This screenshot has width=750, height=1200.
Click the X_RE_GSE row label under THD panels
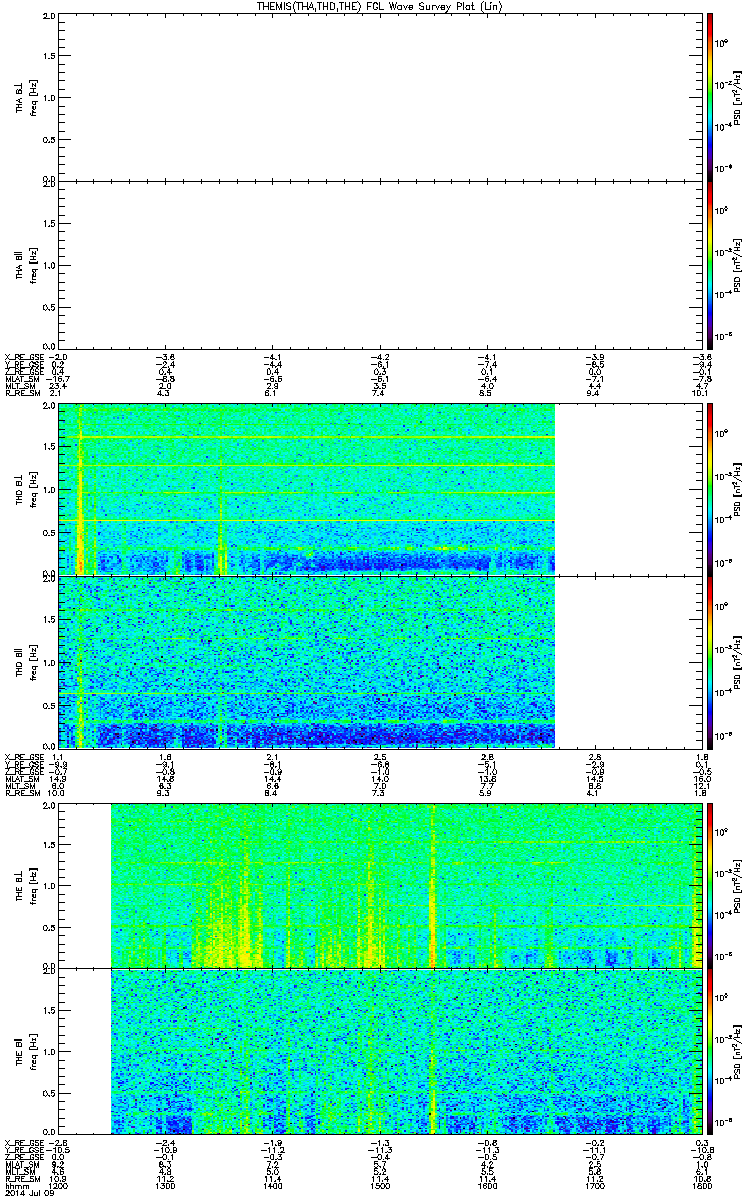[23, 755]
